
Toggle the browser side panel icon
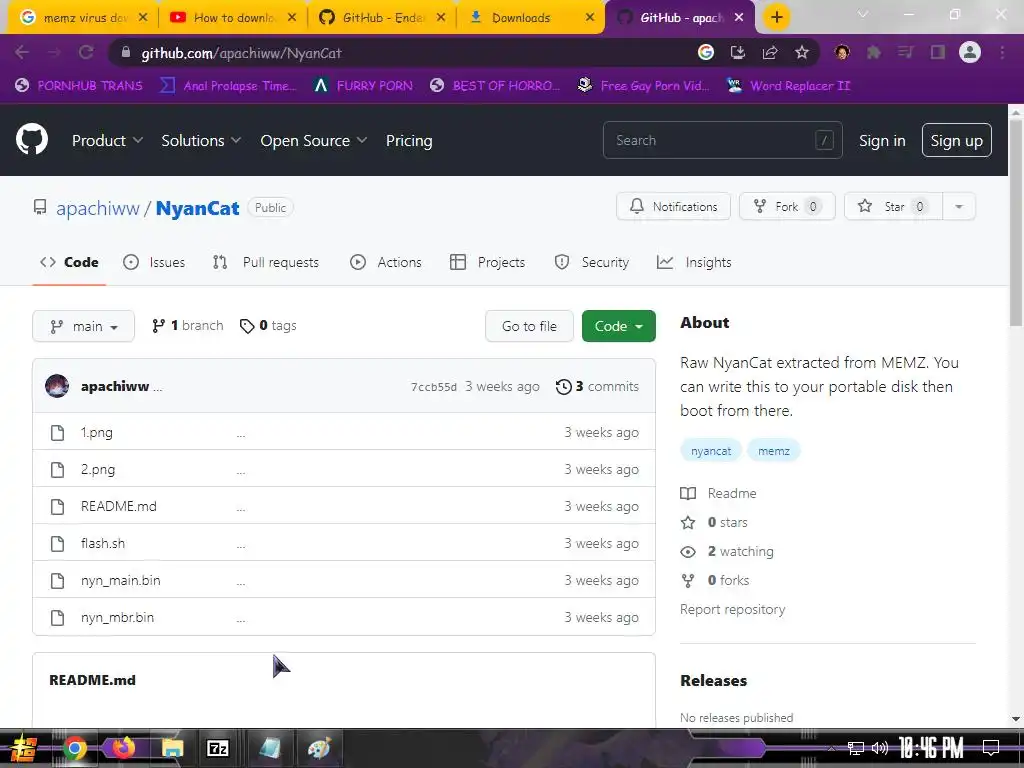click(938, 53)
